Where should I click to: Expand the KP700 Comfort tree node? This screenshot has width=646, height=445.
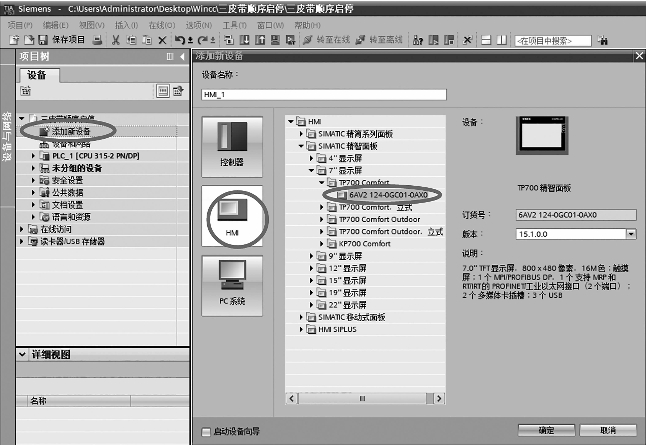tap(322, 244)
